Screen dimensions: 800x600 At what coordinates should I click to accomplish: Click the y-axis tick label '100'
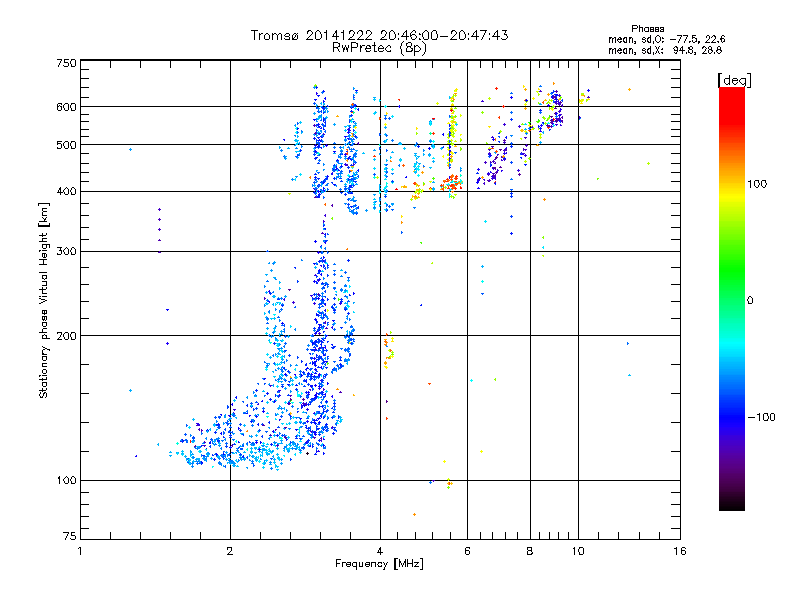point(66,481)
